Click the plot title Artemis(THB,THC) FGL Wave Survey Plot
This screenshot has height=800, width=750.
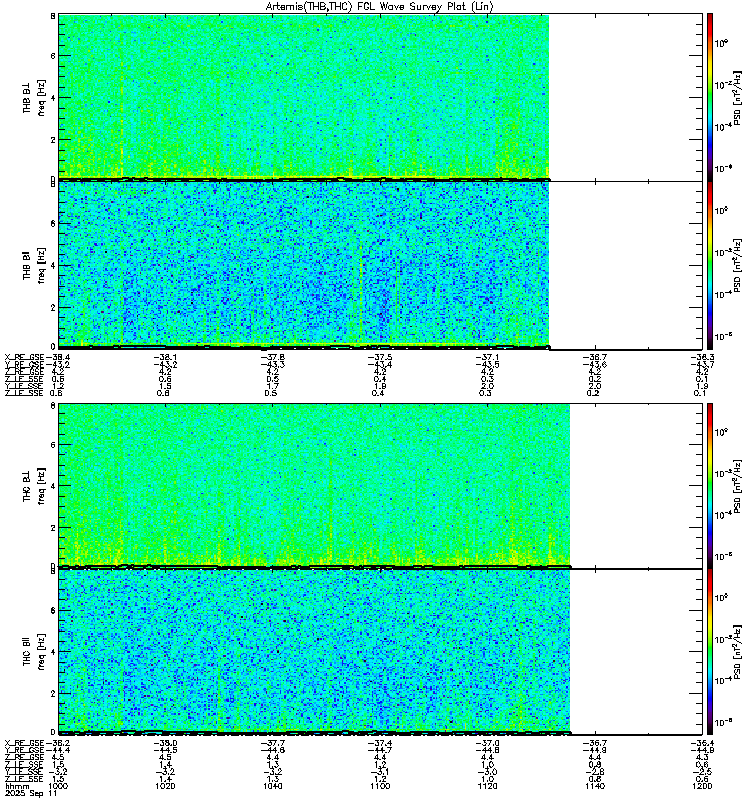[x=380, y=7]
